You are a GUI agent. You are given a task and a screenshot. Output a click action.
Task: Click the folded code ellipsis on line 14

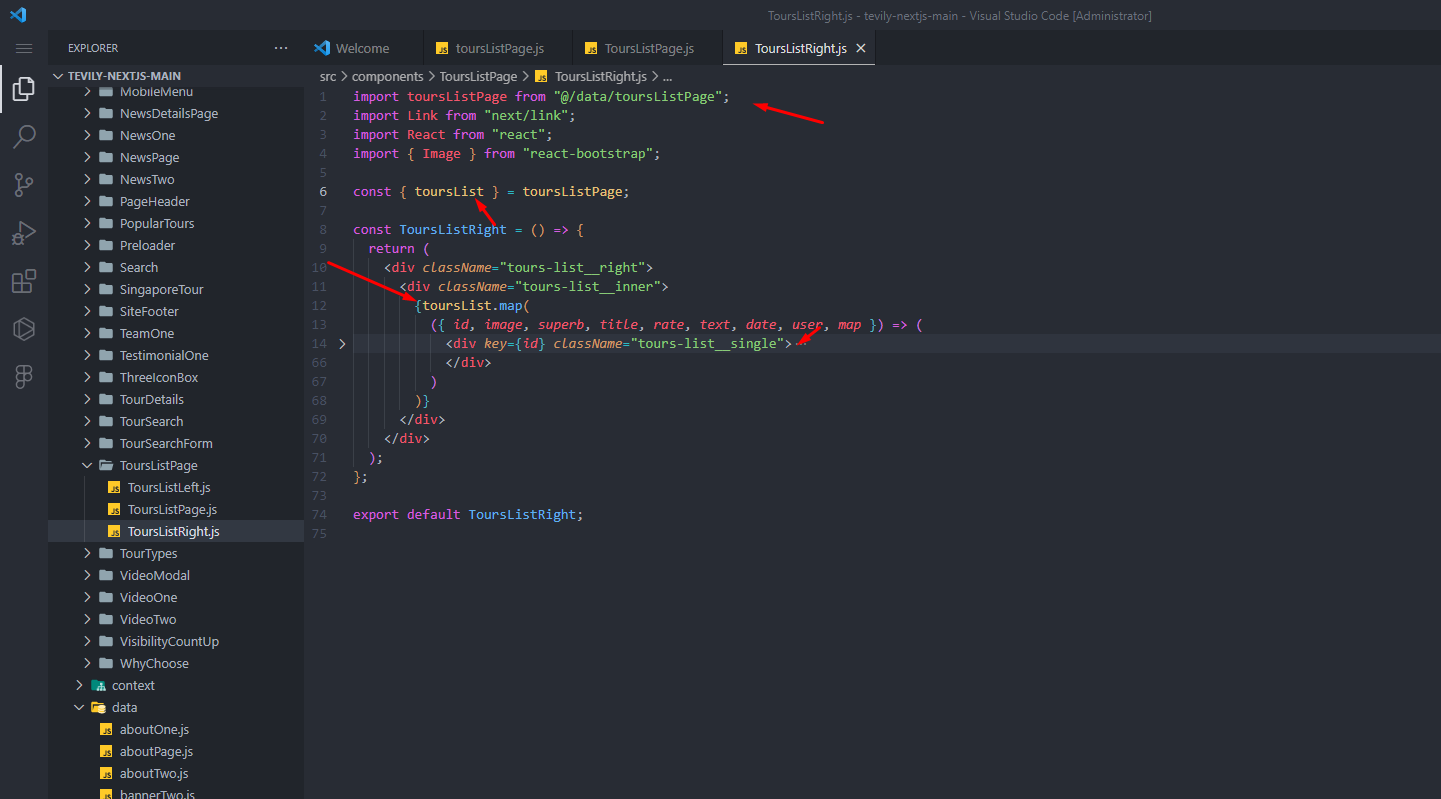[x=800, y=344]
